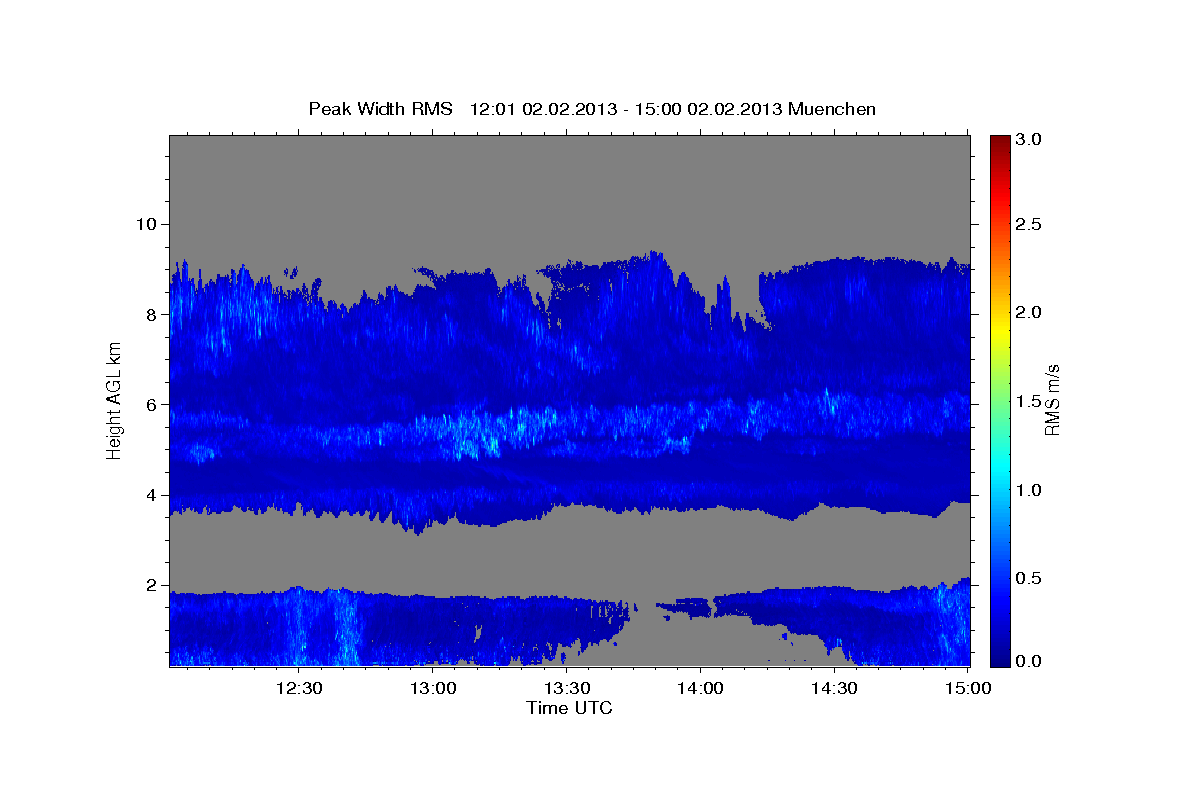Screen dimensions: 1200x800
Task: Click the '14:00' time tick label
Action: click(x=700, y=688)
